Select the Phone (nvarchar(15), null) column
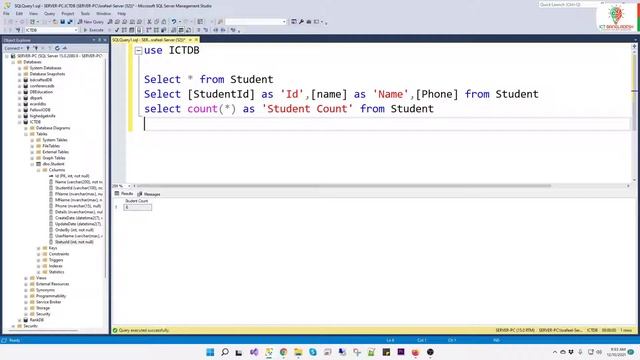Viewport: 640px width, 360px height. 78,206
